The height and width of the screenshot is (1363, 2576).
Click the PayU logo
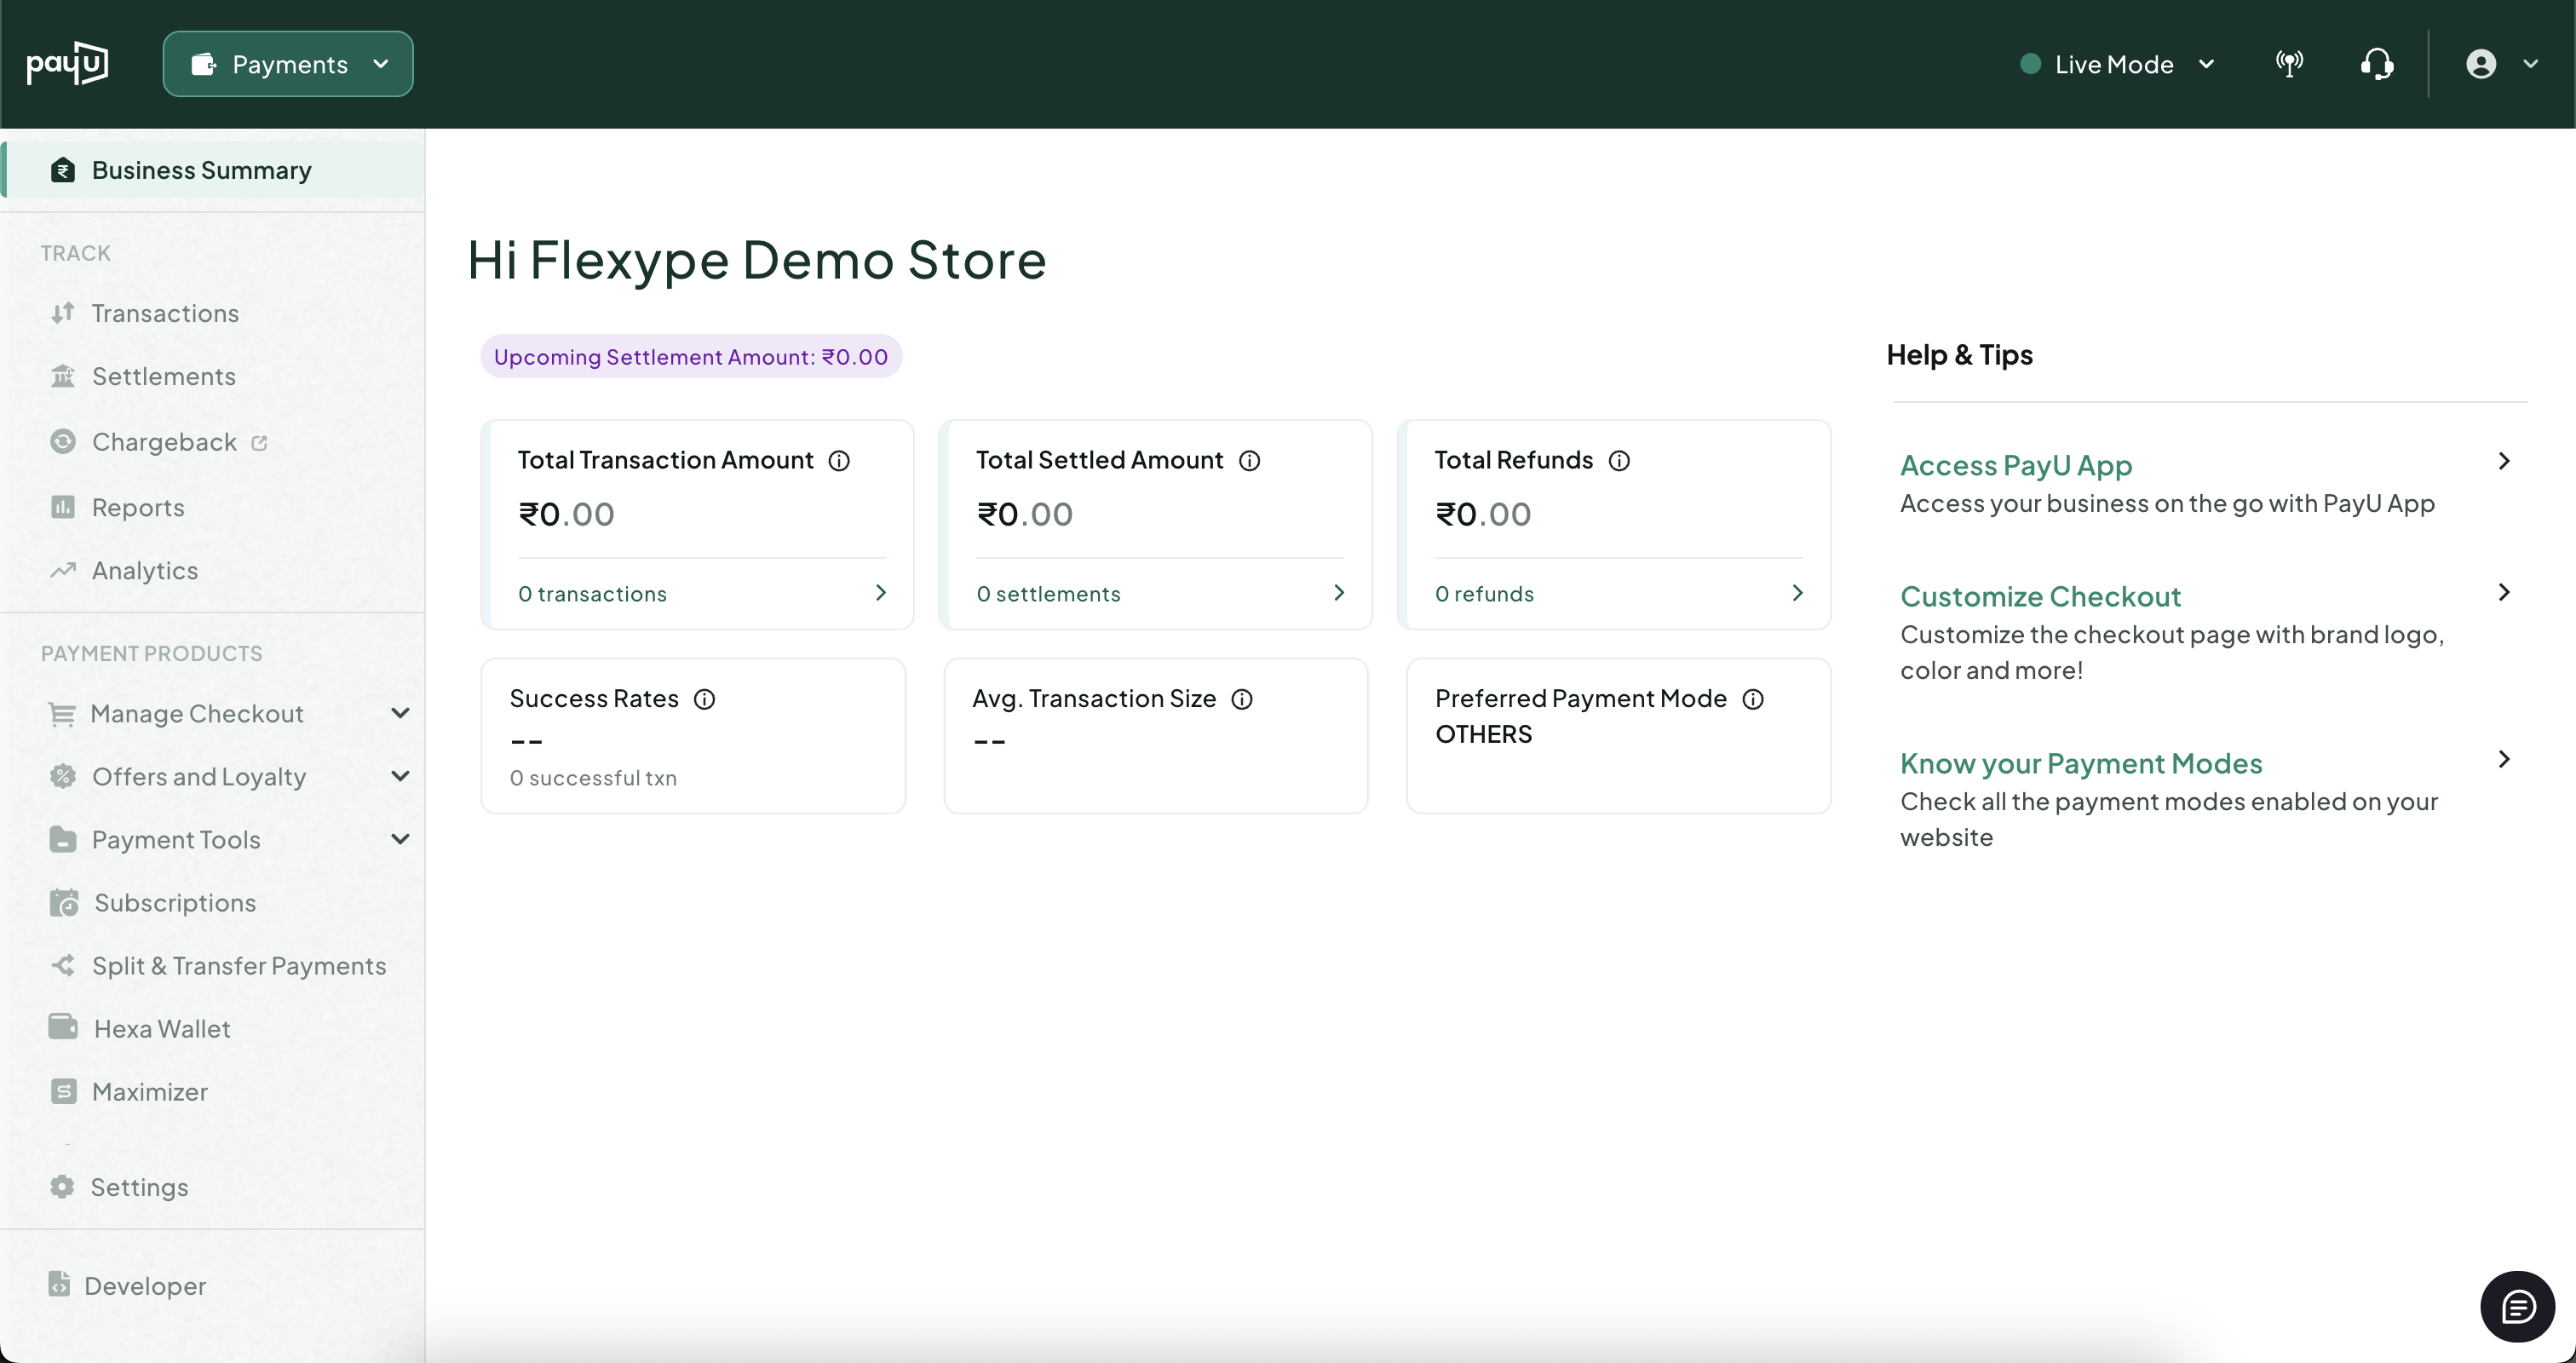(x=67, y=64)
